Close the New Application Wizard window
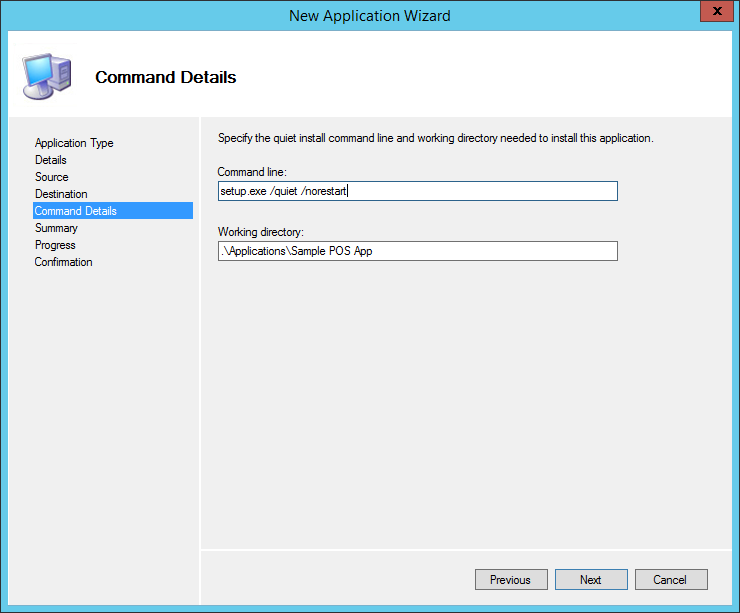740x613 pixels. pos(712,14)
